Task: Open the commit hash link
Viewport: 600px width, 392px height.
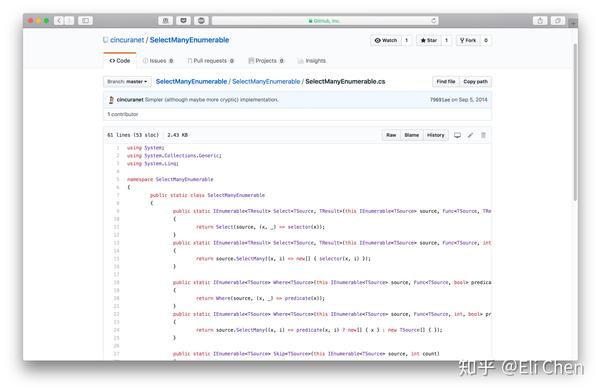Action: pos(440,100)
